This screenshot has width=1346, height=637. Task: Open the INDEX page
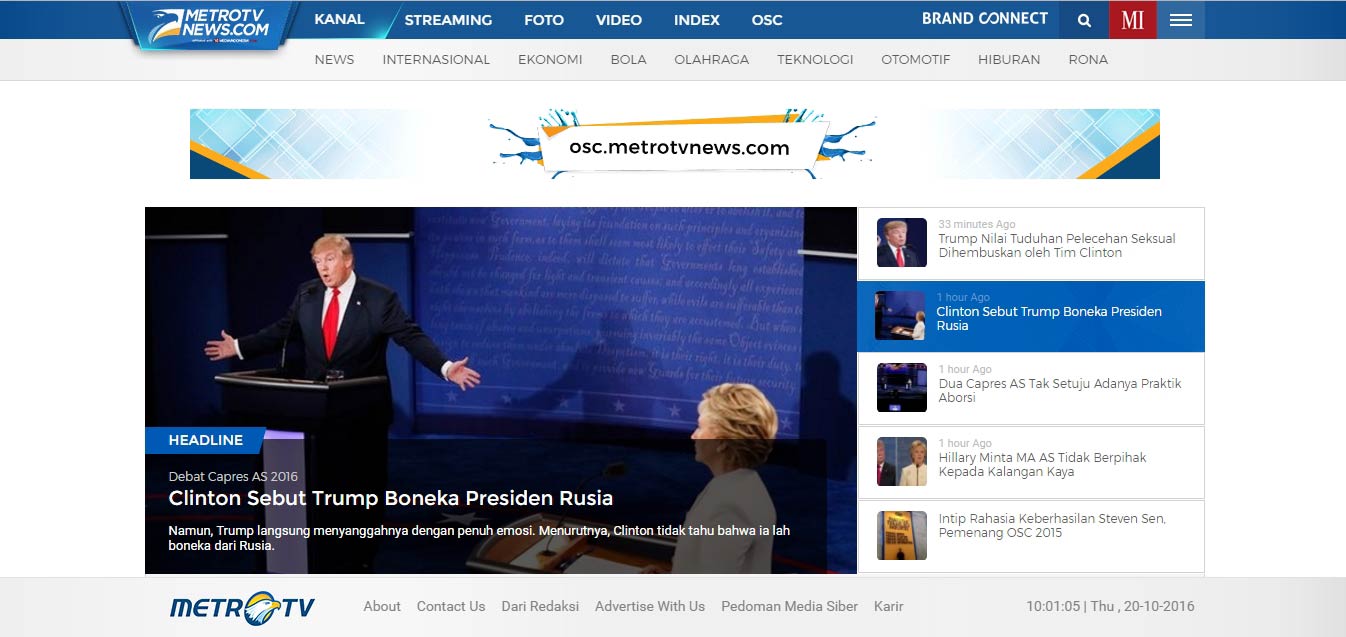697,20
